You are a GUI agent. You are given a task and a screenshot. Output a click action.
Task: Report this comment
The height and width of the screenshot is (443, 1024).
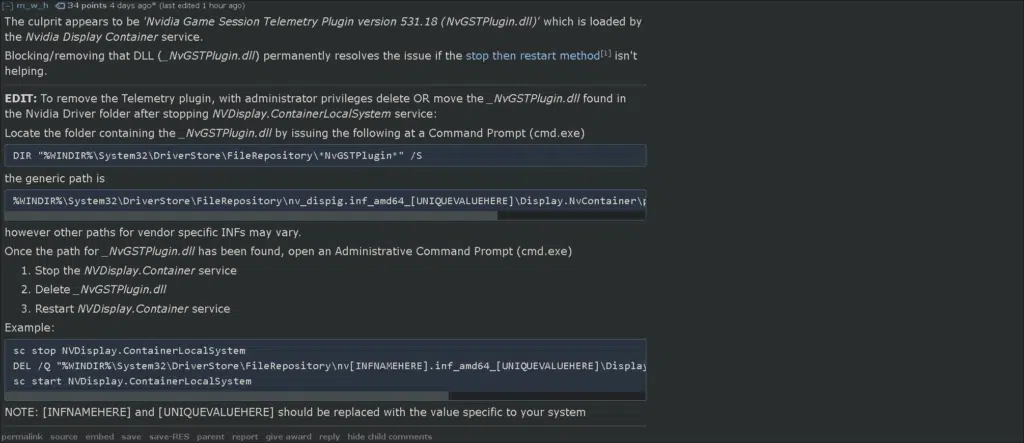tap(245, 436)
